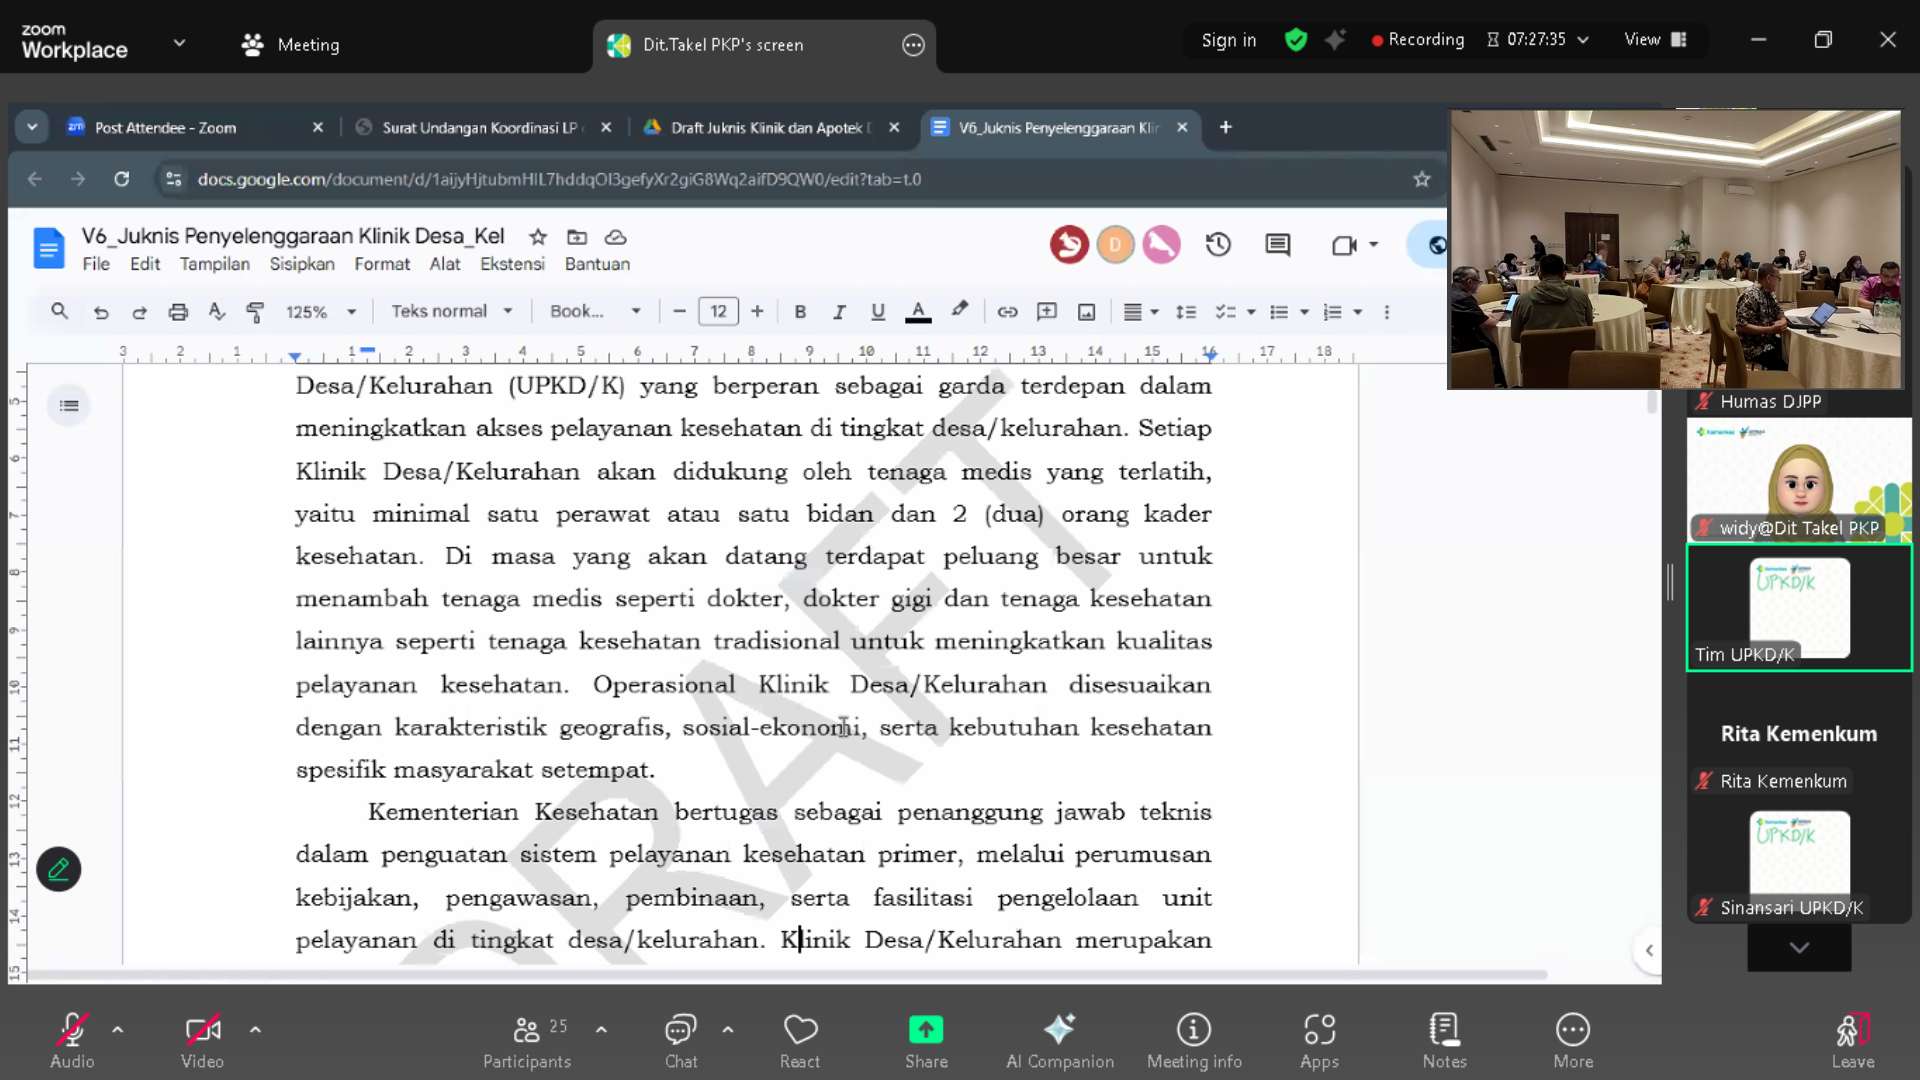Click the video call camera icon in Docs
The width and height of the screenshot is (1920, 1080).
1344,245
